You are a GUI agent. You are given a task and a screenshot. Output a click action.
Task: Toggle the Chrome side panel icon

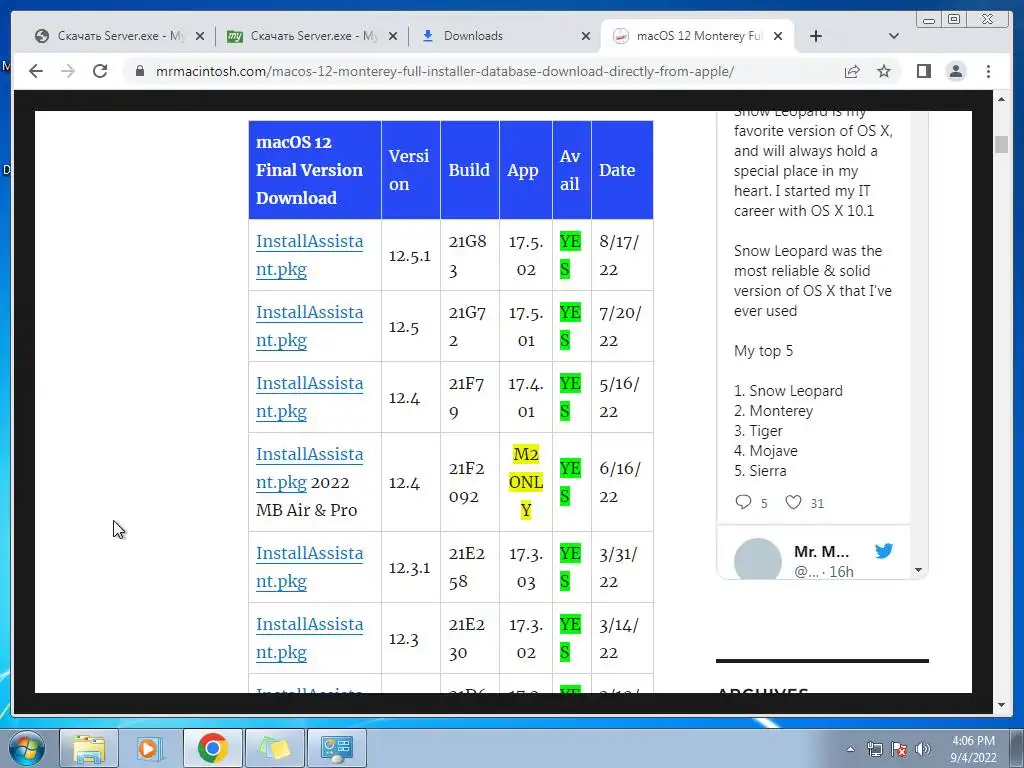click(923, 71)
